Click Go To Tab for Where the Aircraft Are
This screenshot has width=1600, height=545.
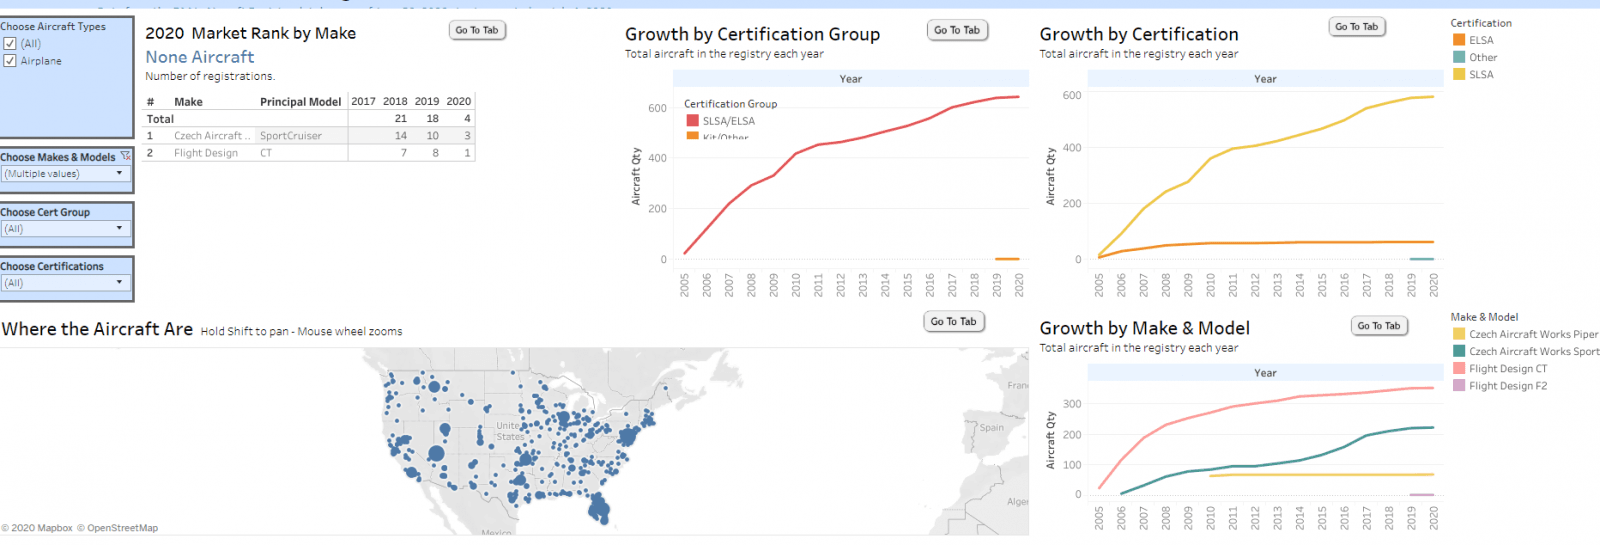pyautogui.click(x=953, y=321)
